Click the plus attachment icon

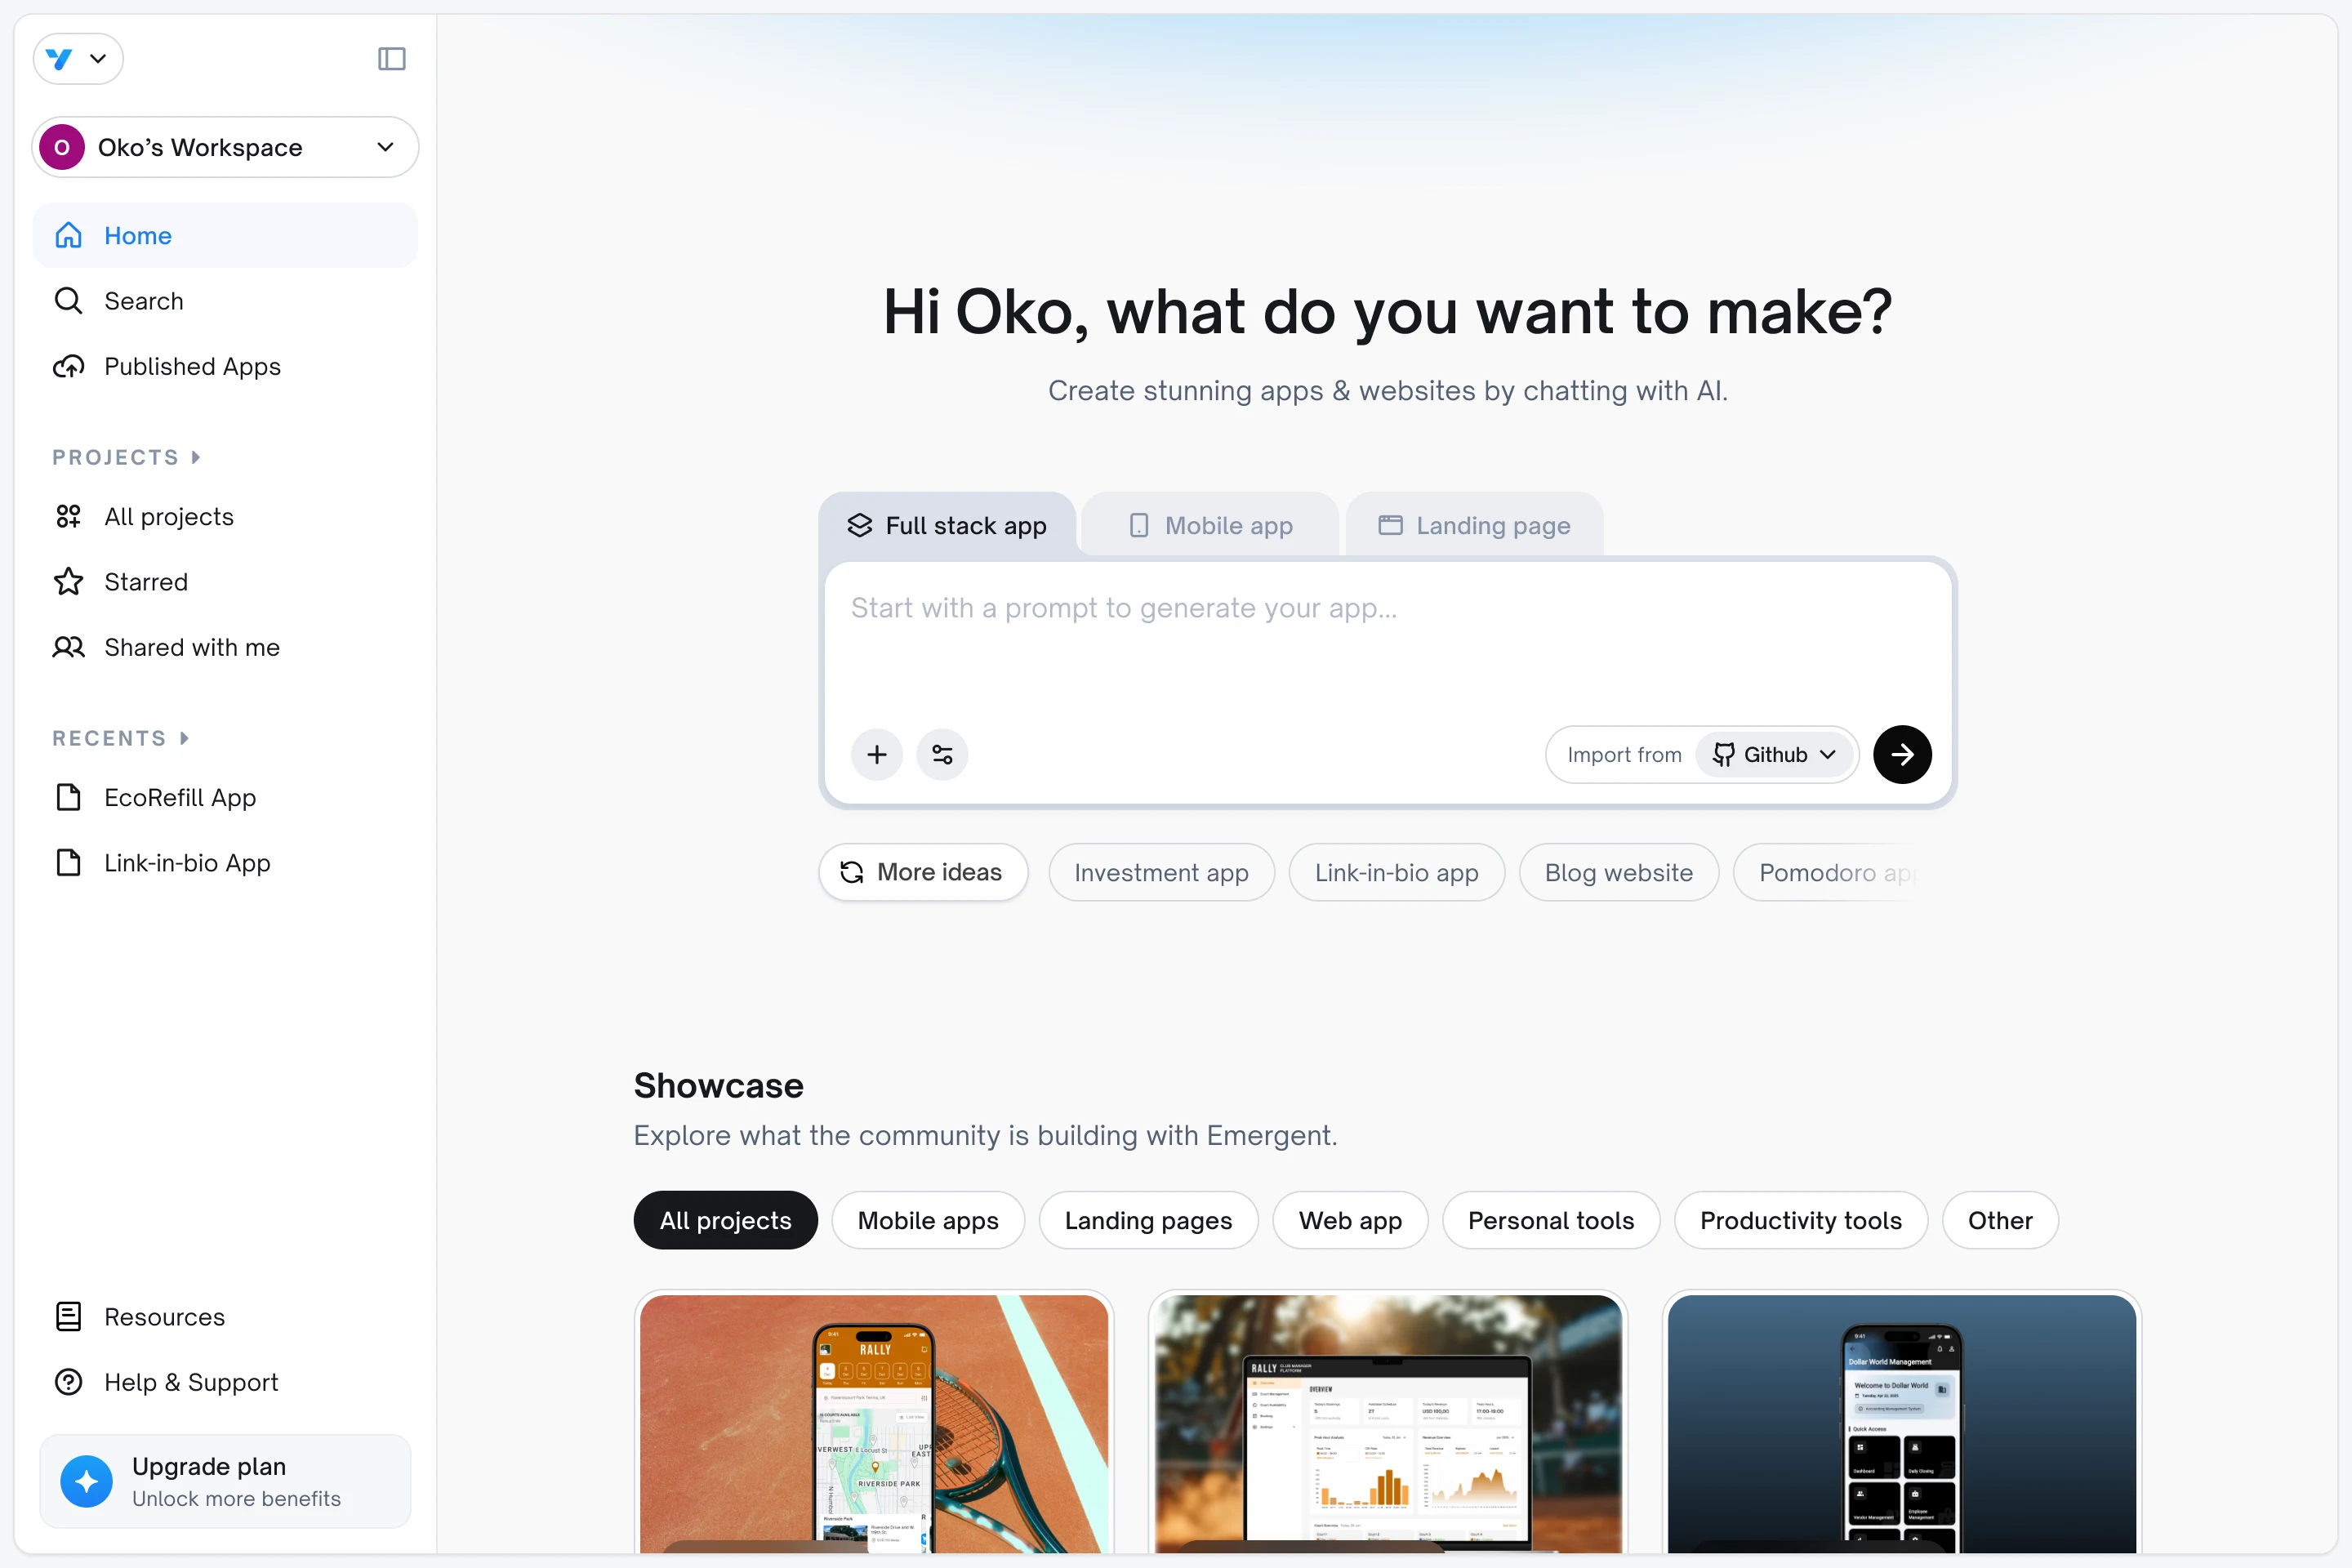pyautogui.click(x=876, y=754)
